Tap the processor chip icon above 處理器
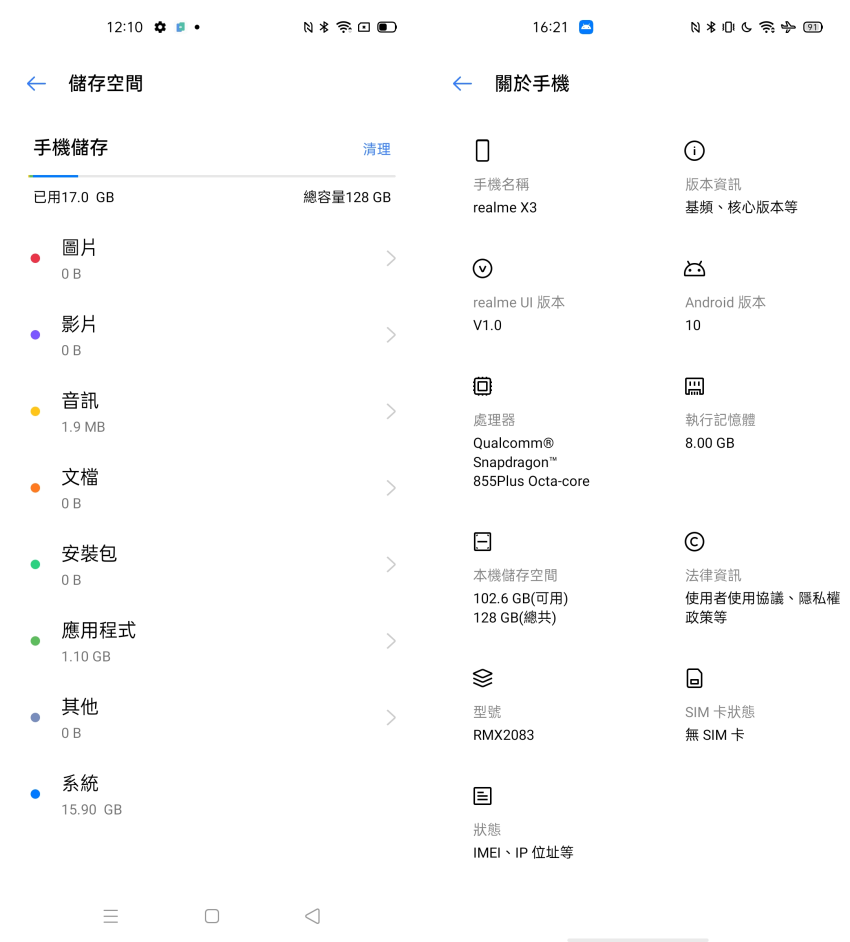 click(482, 386)
